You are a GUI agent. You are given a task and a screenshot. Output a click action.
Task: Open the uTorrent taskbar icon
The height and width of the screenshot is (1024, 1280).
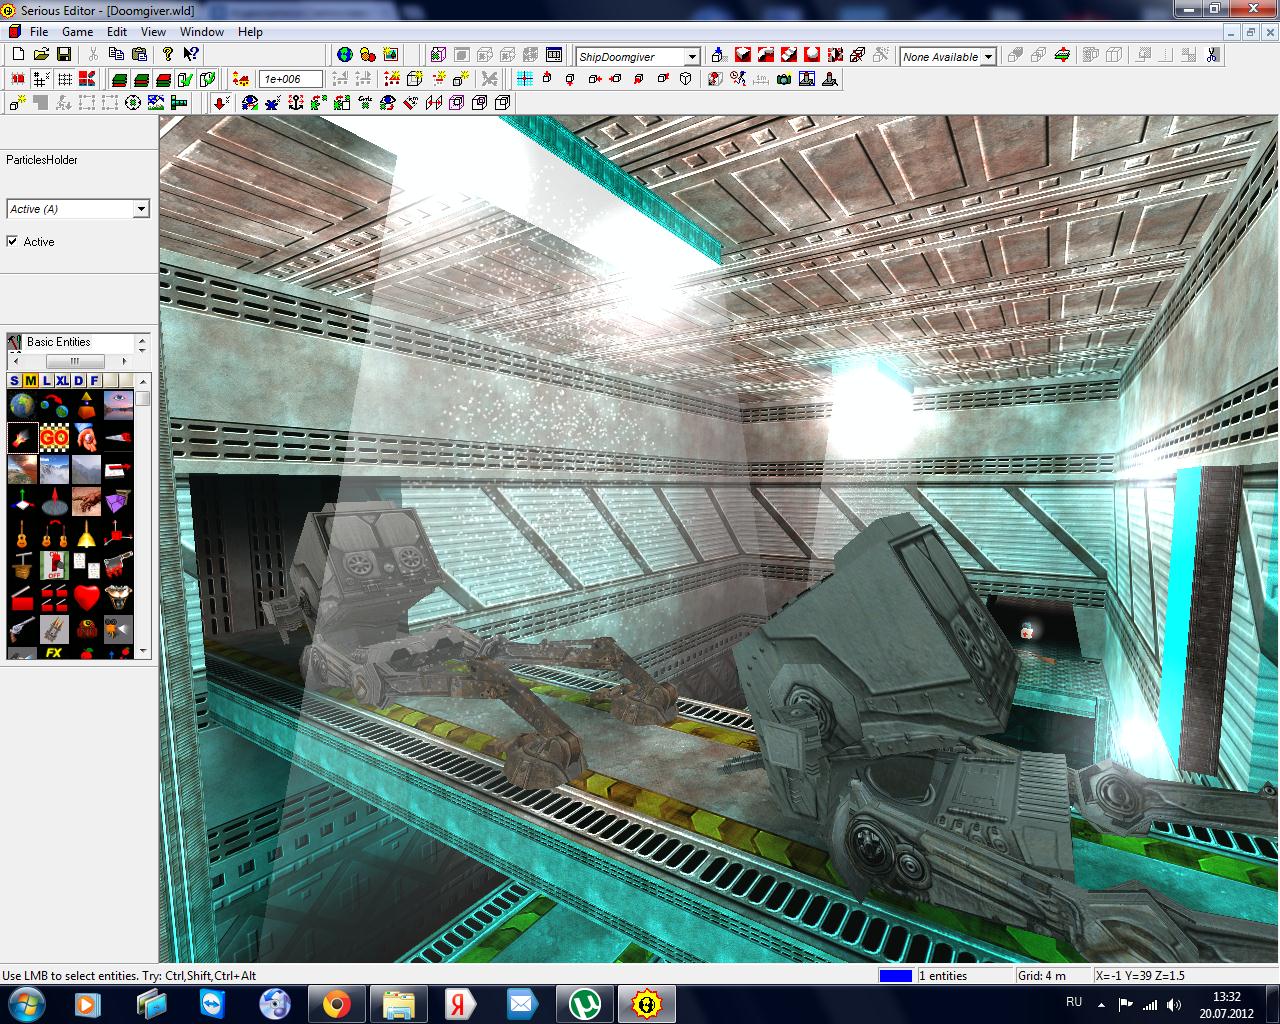pyautogui.click(x=584, y=1004)
